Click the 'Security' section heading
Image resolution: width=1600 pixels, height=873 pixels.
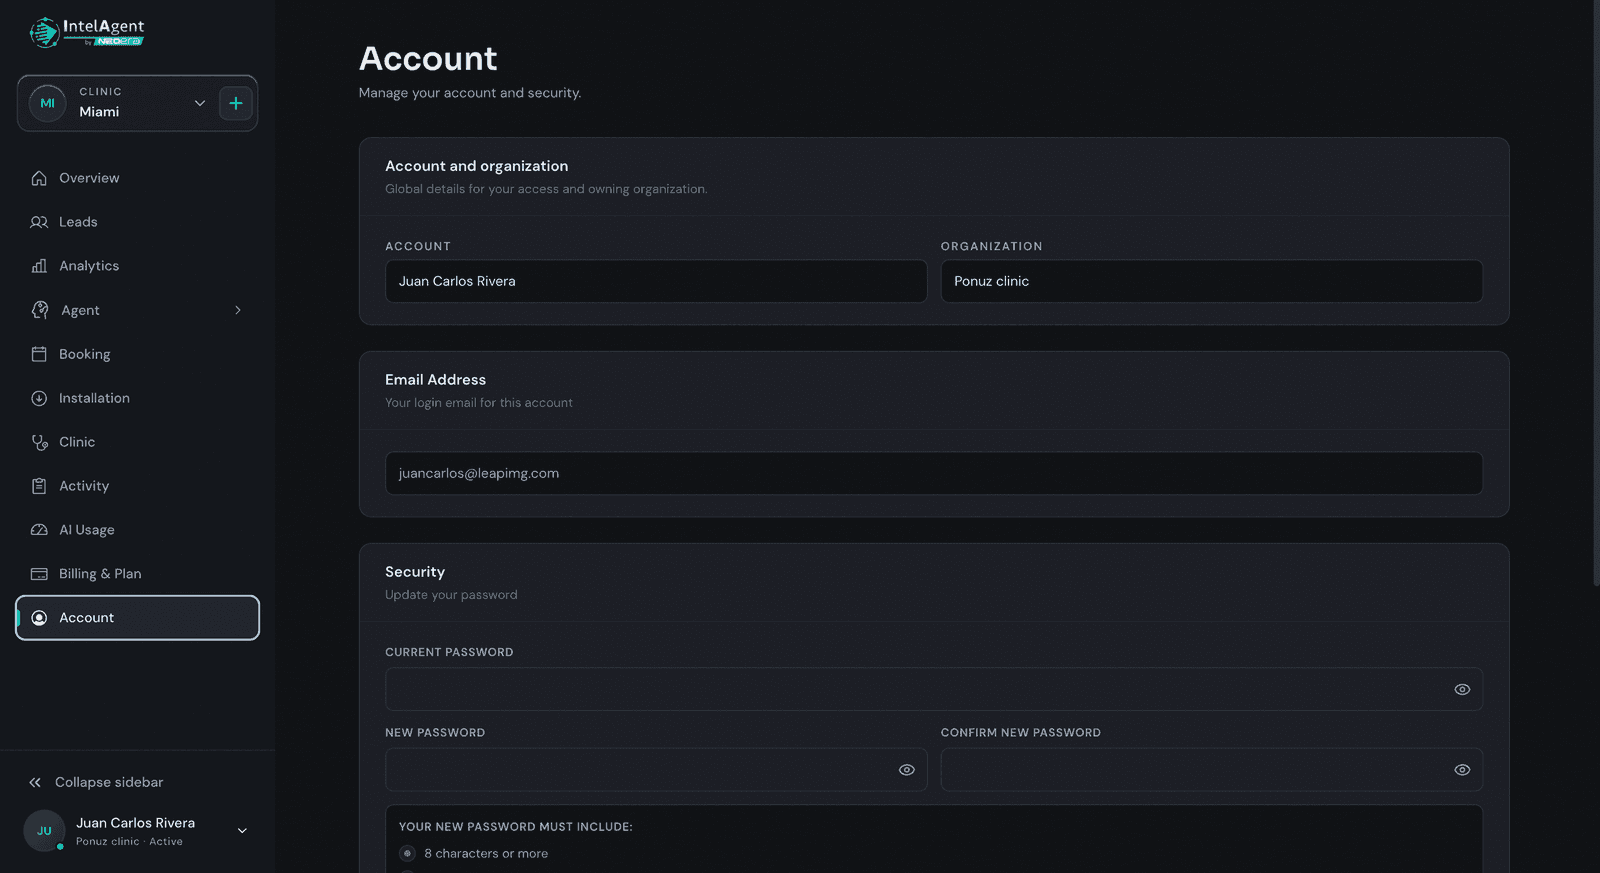415,572
